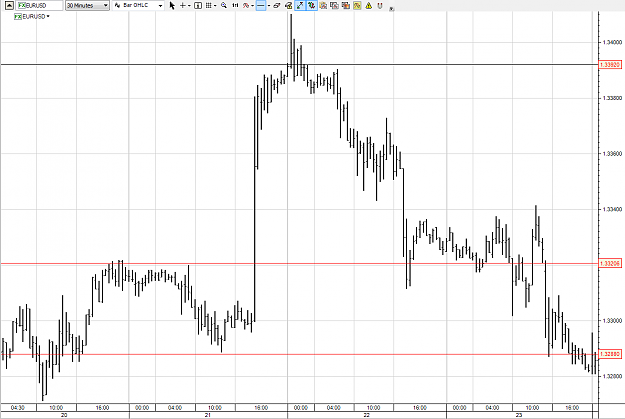
Task: Click the bar spacing icon
Action: [x=235, y=6]
